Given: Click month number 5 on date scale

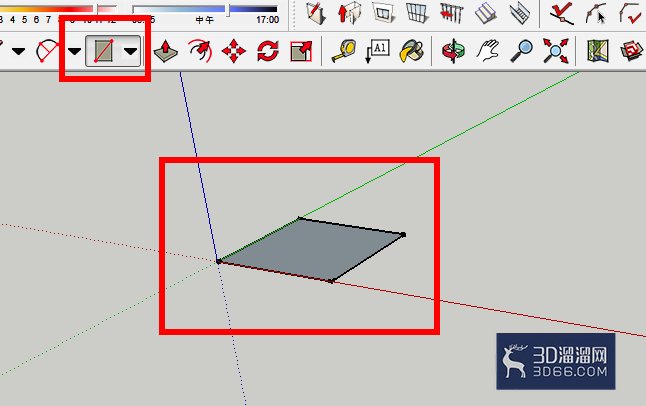Looking at the screenshot, I should [x=24, y=19].
